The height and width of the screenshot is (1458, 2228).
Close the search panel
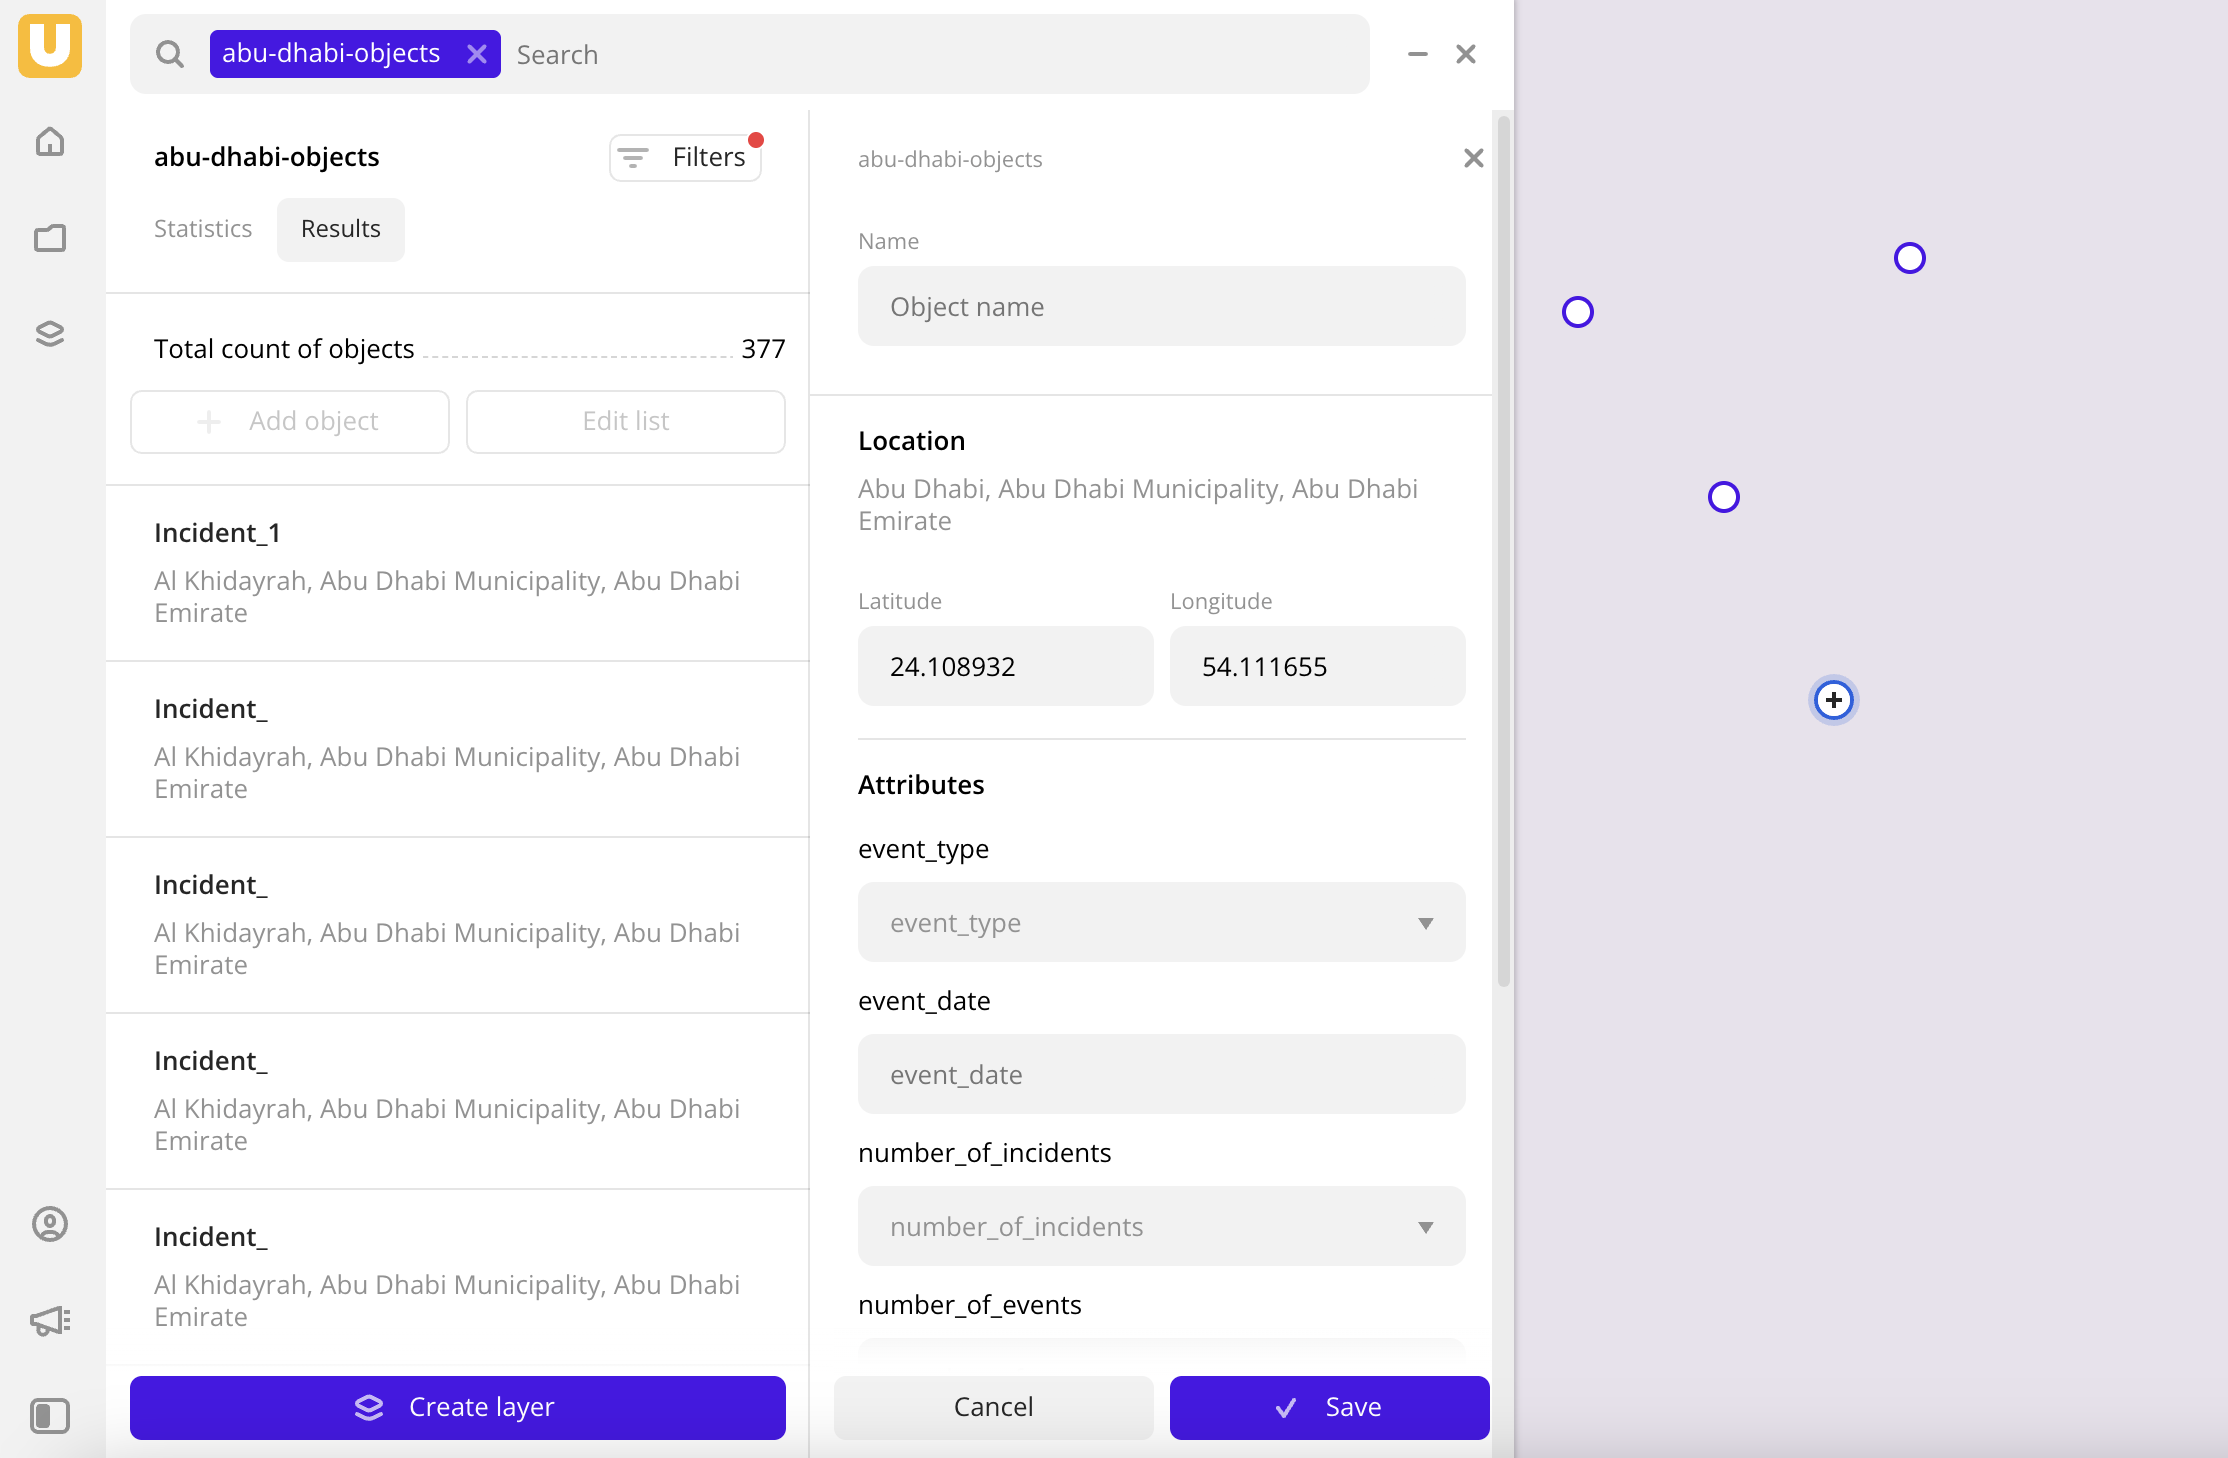coord(1466,54)
